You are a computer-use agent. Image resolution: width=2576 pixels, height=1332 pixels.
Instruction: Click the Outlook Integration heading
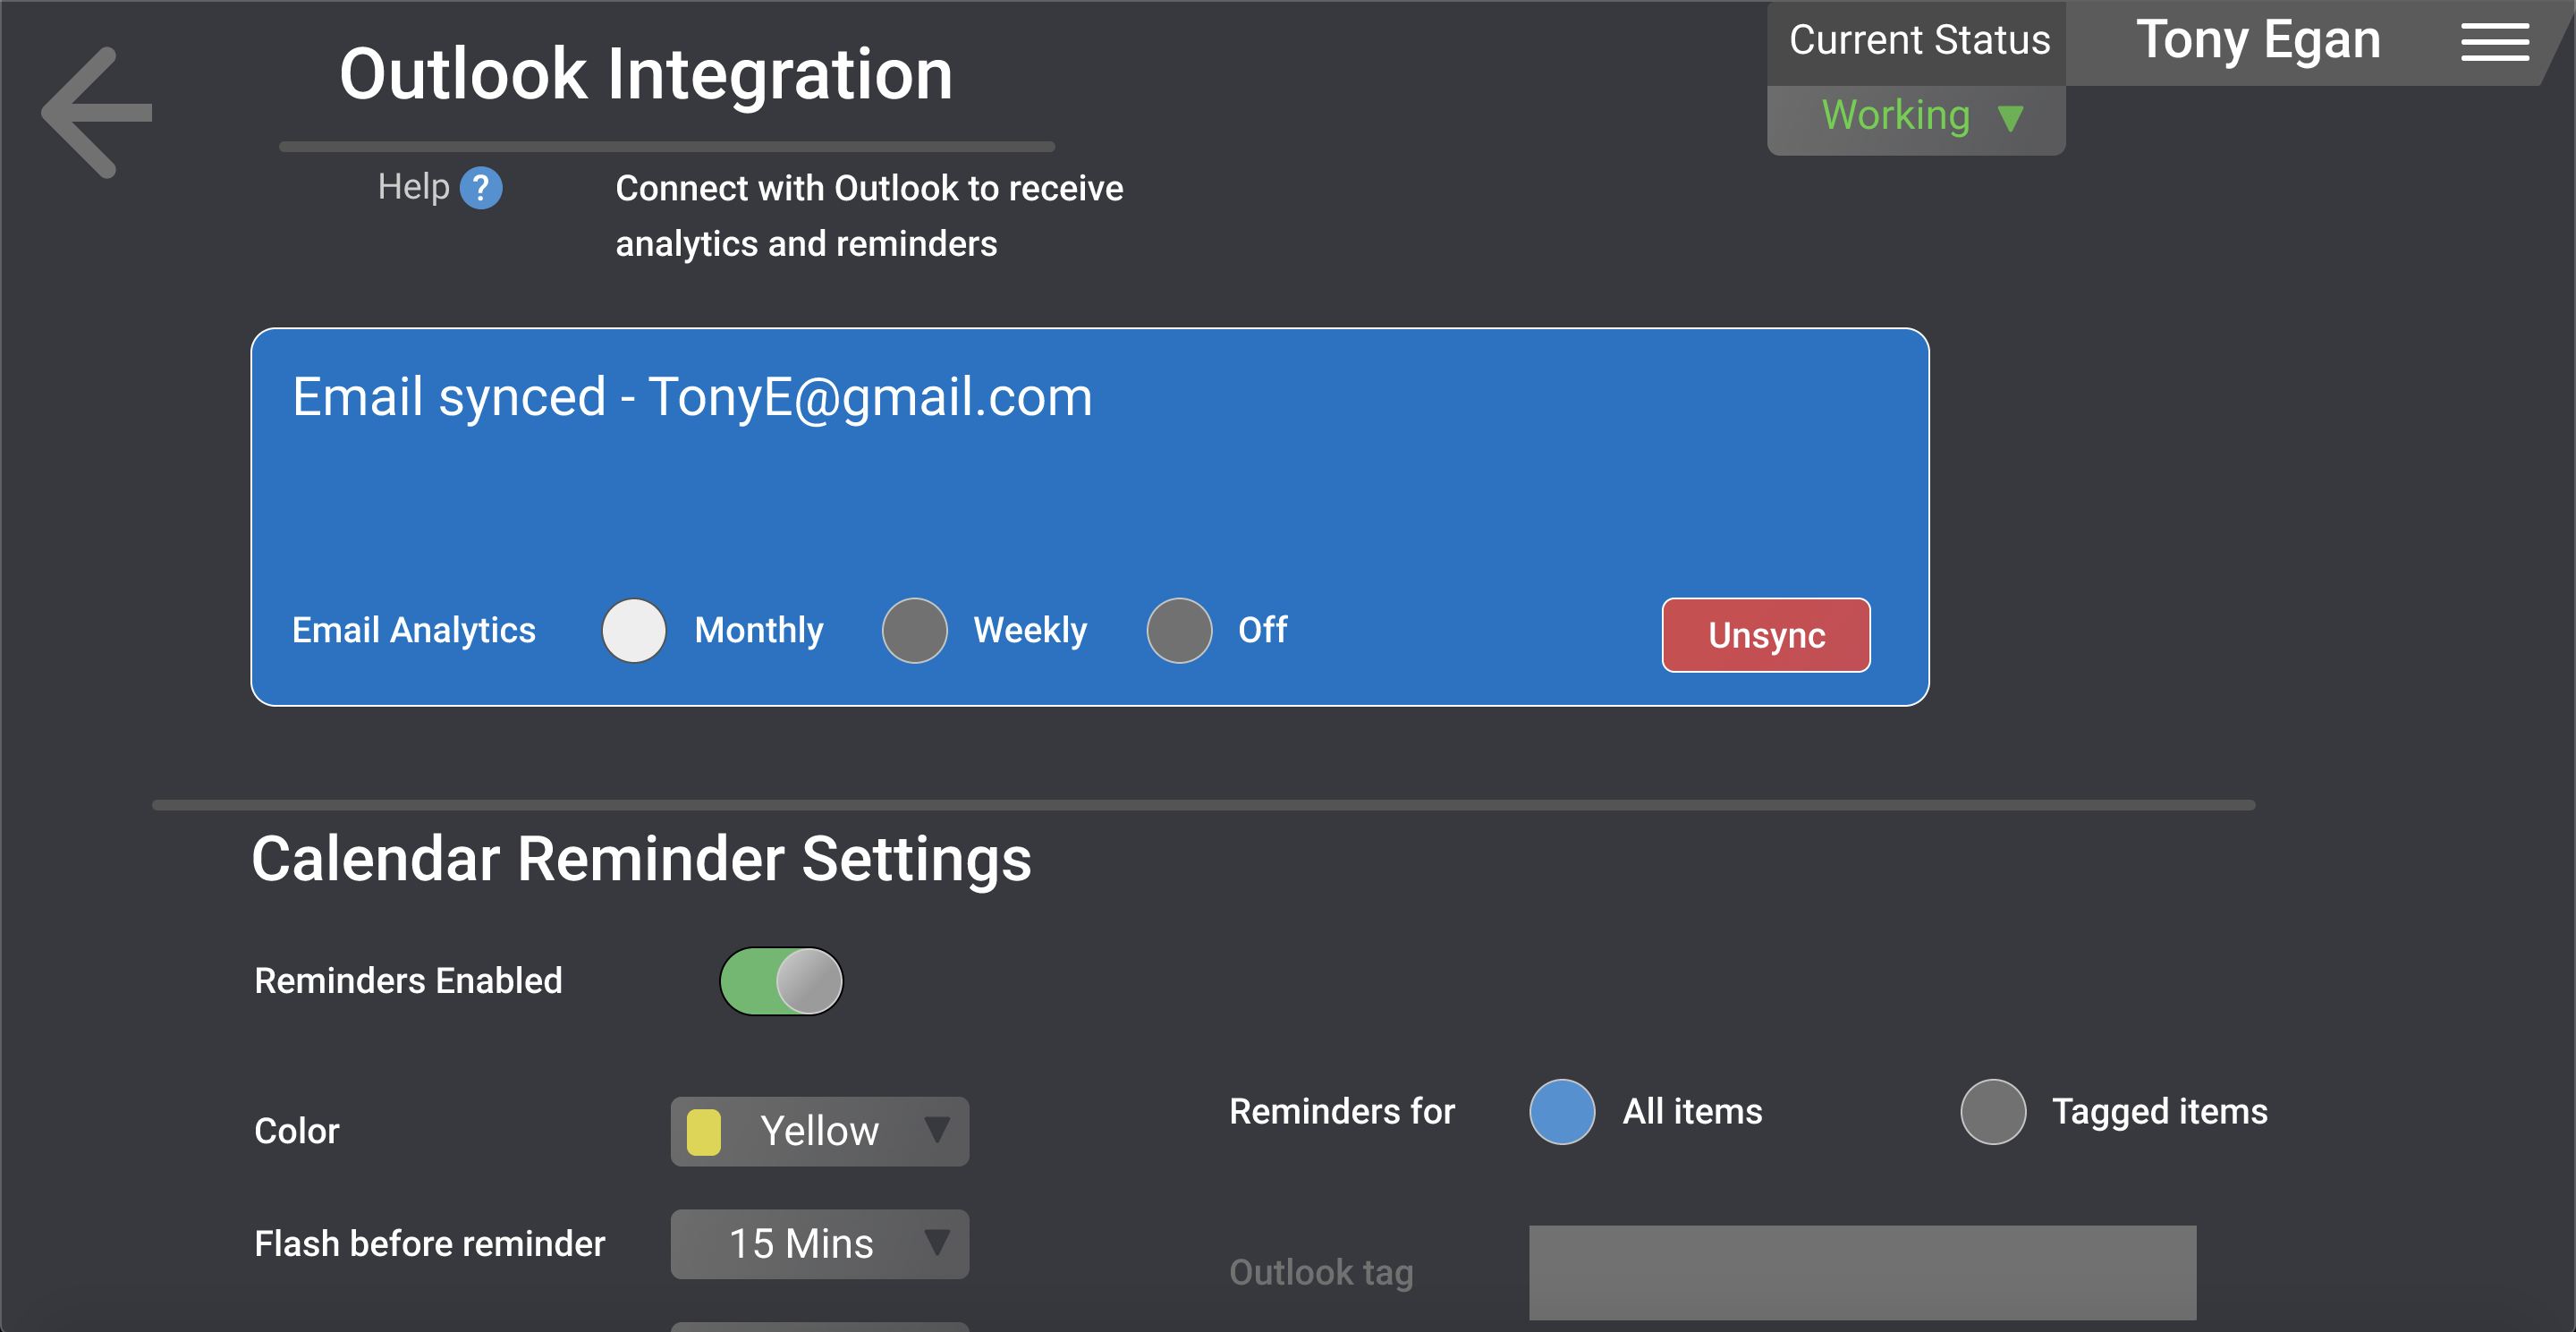click(x=646, y=75)
